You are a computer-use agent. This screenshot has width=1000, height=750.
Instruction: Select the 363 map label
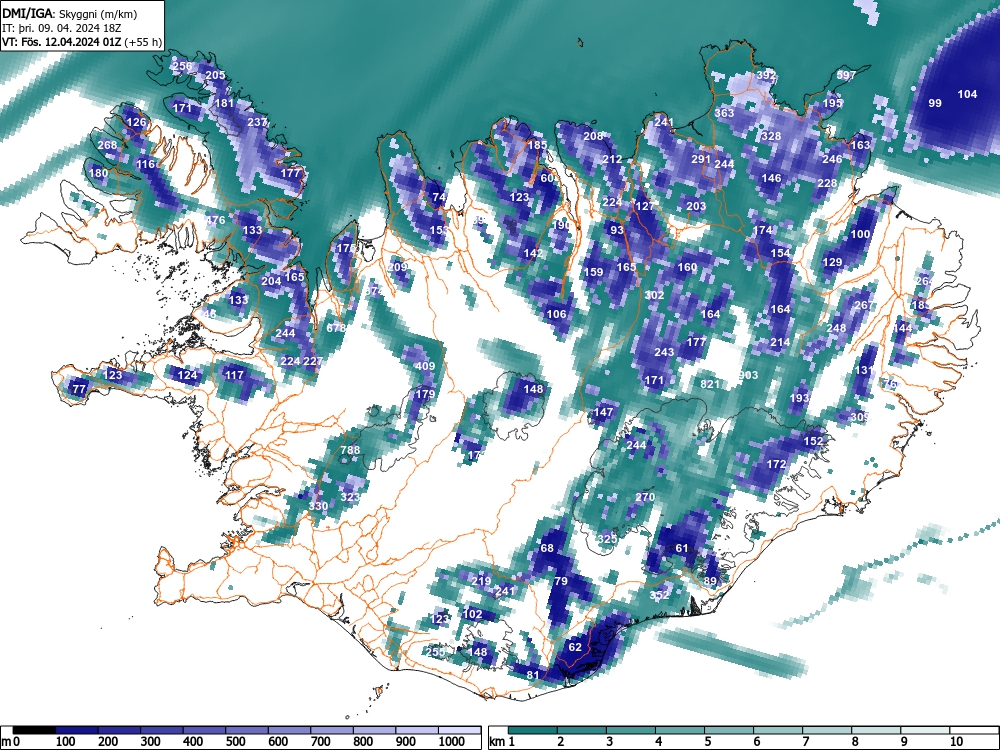tap(724, 113)
